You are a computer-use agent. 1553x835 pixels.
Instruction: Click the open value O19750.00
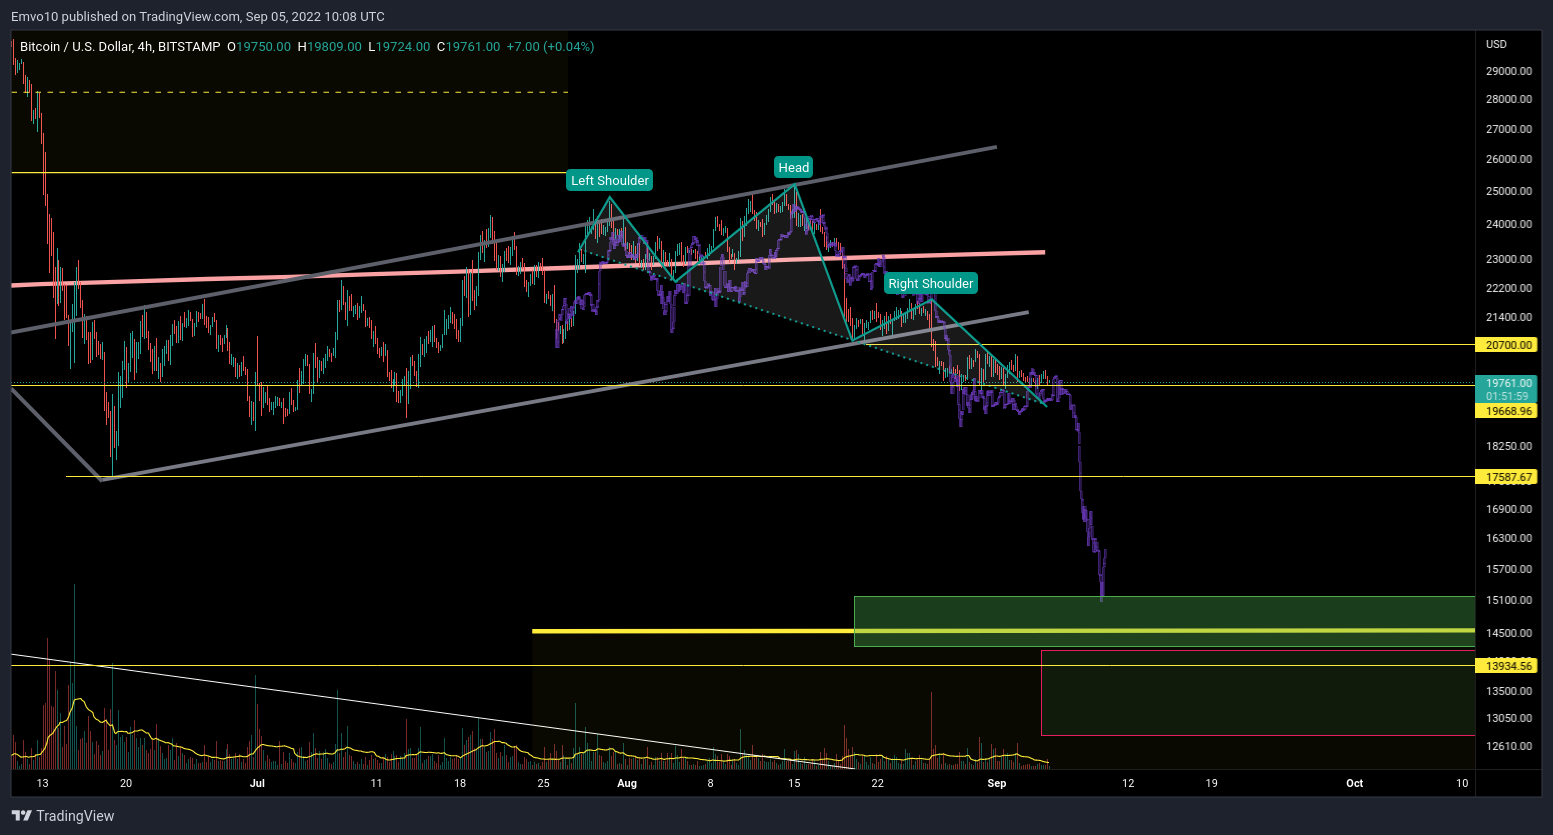pyautogui.click(x=259, y=47)
